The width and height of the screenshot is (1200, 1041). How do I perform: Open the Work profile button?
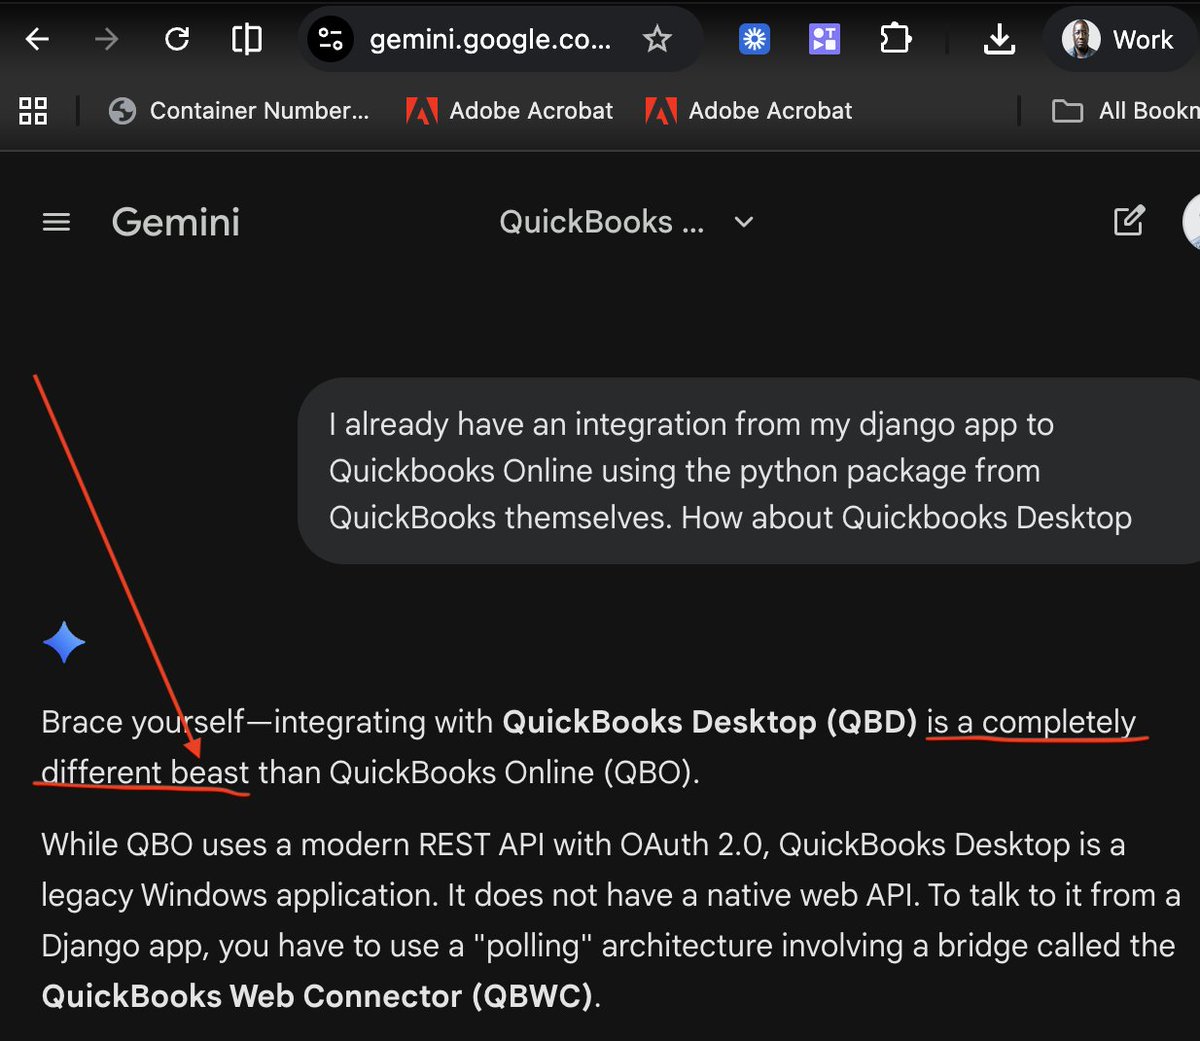(1118, 40)
